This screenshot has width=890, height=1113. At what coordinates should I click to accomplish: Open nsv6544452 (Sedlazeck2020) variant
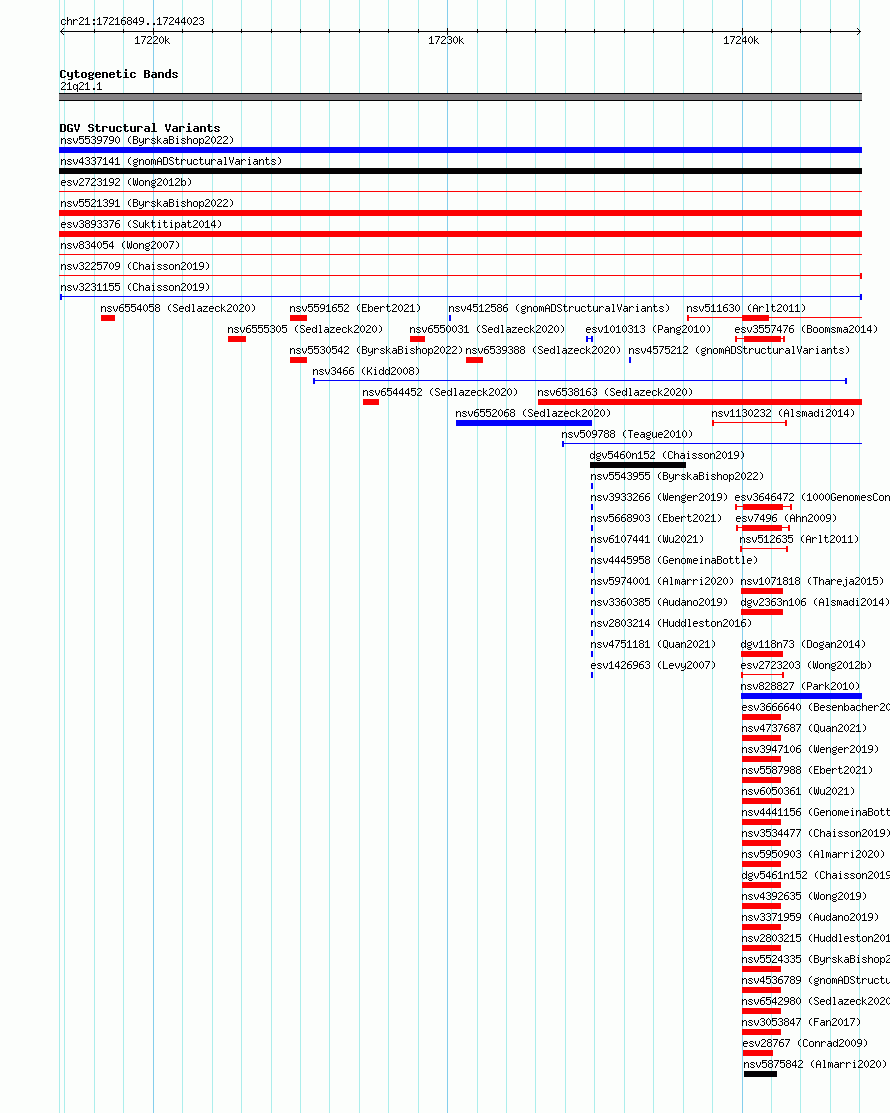coord(440,393)
